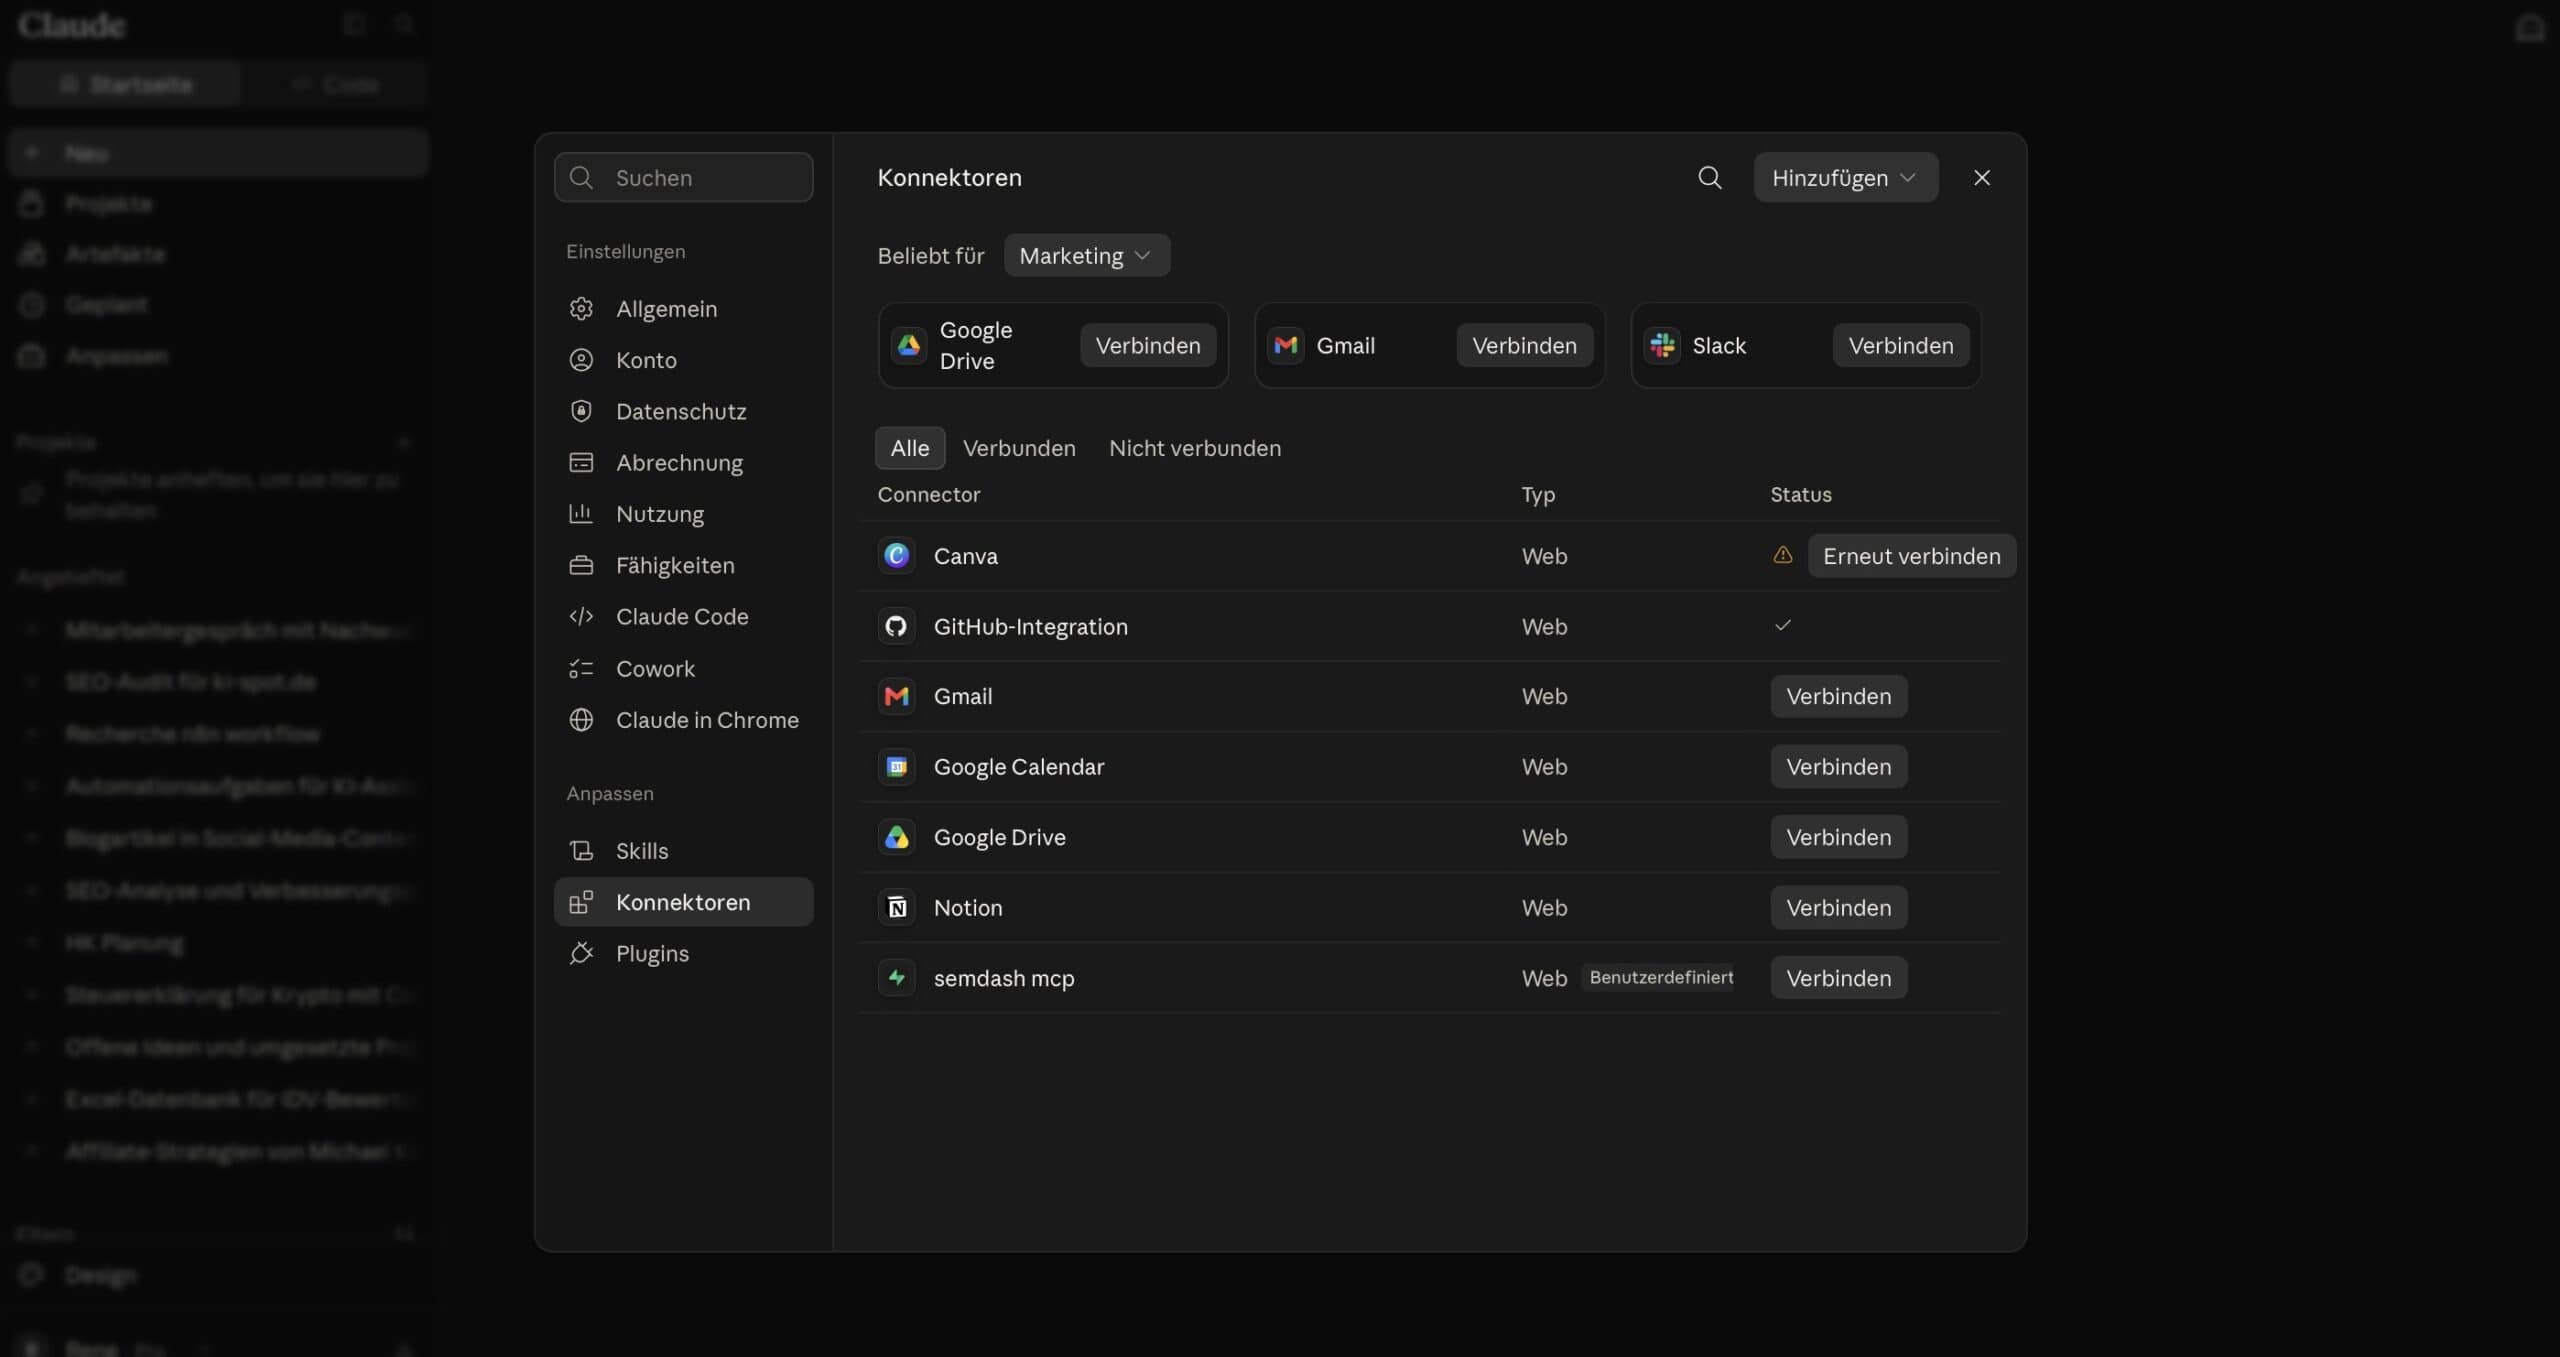Connect Notion in the list
Screen dimensions: 2560x1357
pyautogui.click(x=1838, y=908)
